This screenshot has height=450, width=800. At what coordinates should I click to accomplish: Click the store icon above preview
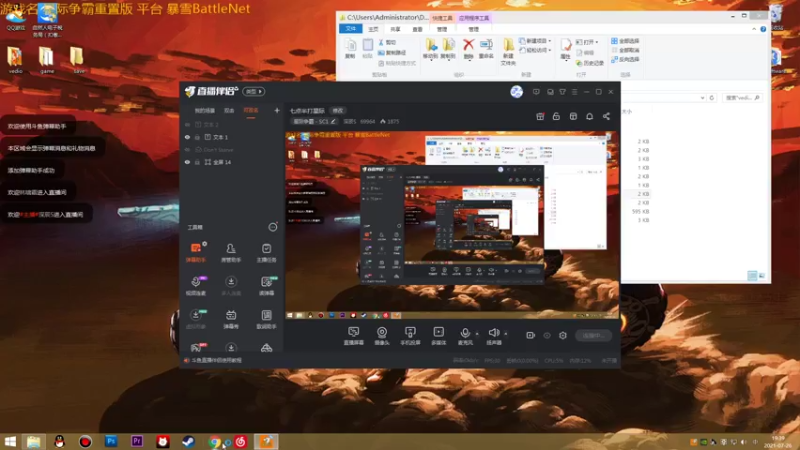click(573, 116)
